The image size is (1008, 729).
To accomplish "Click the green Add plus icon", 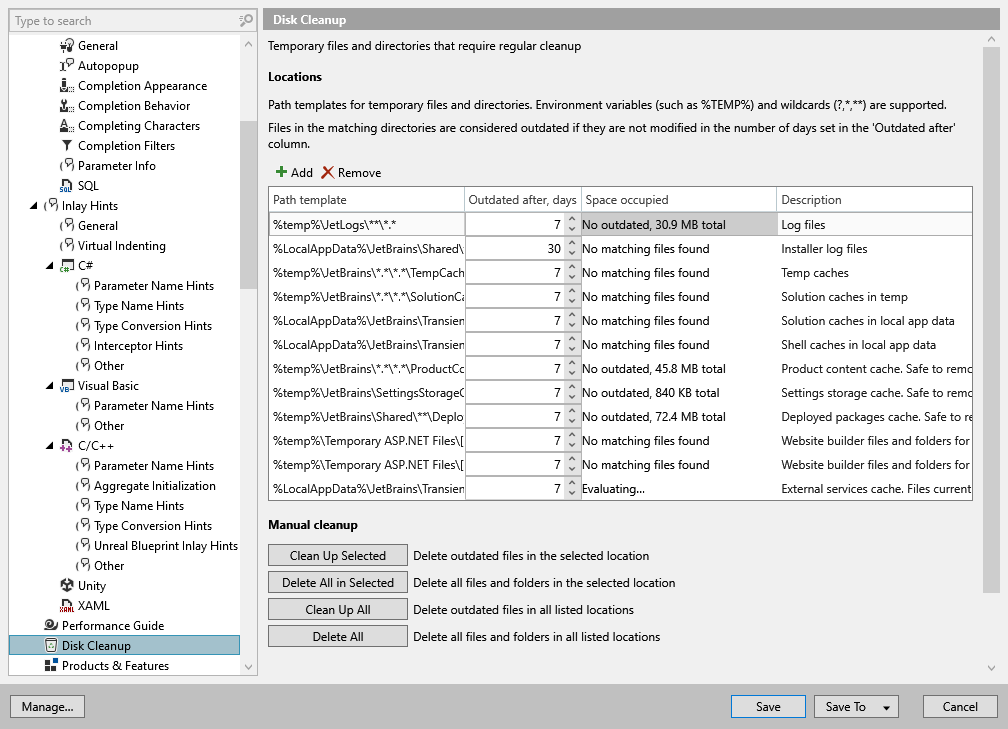I will [x=281, y=173].
